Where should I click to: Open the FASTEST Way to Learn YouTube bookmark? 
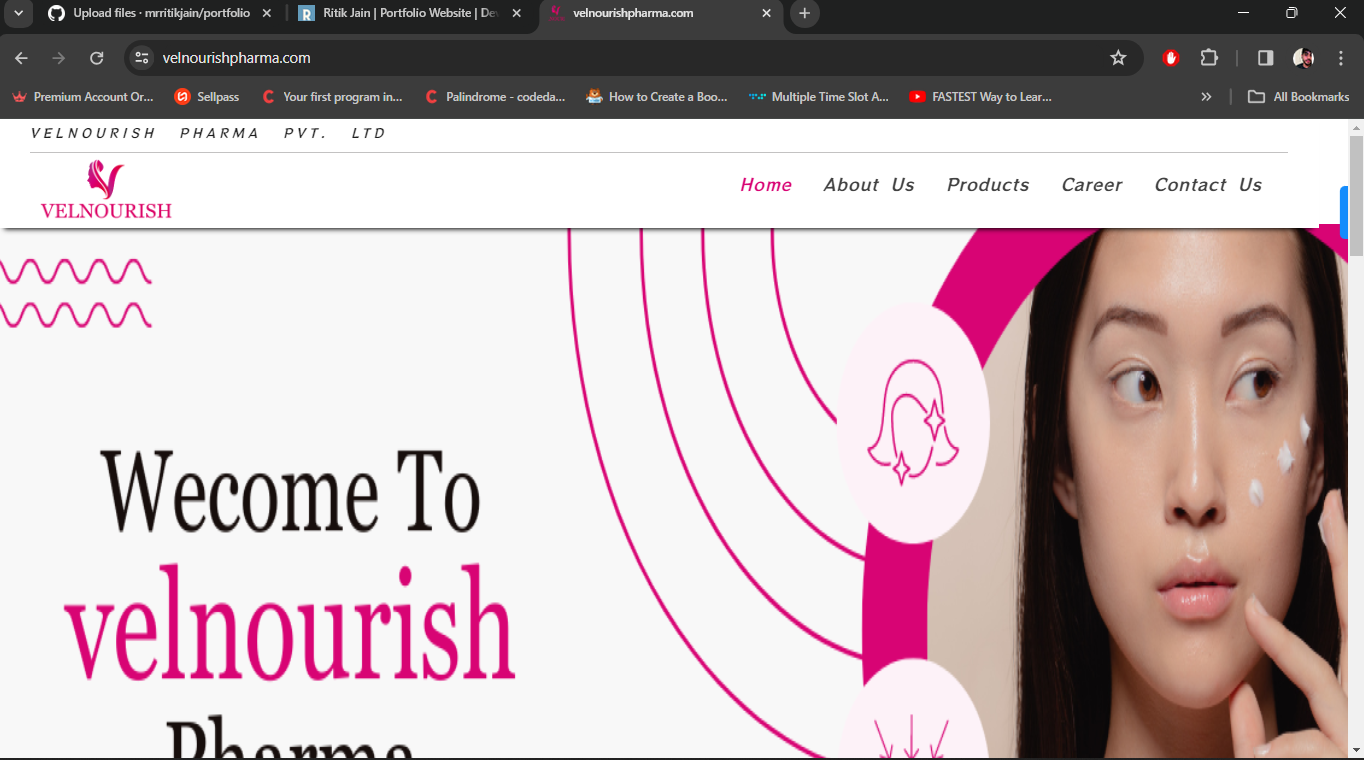point(981,97)
